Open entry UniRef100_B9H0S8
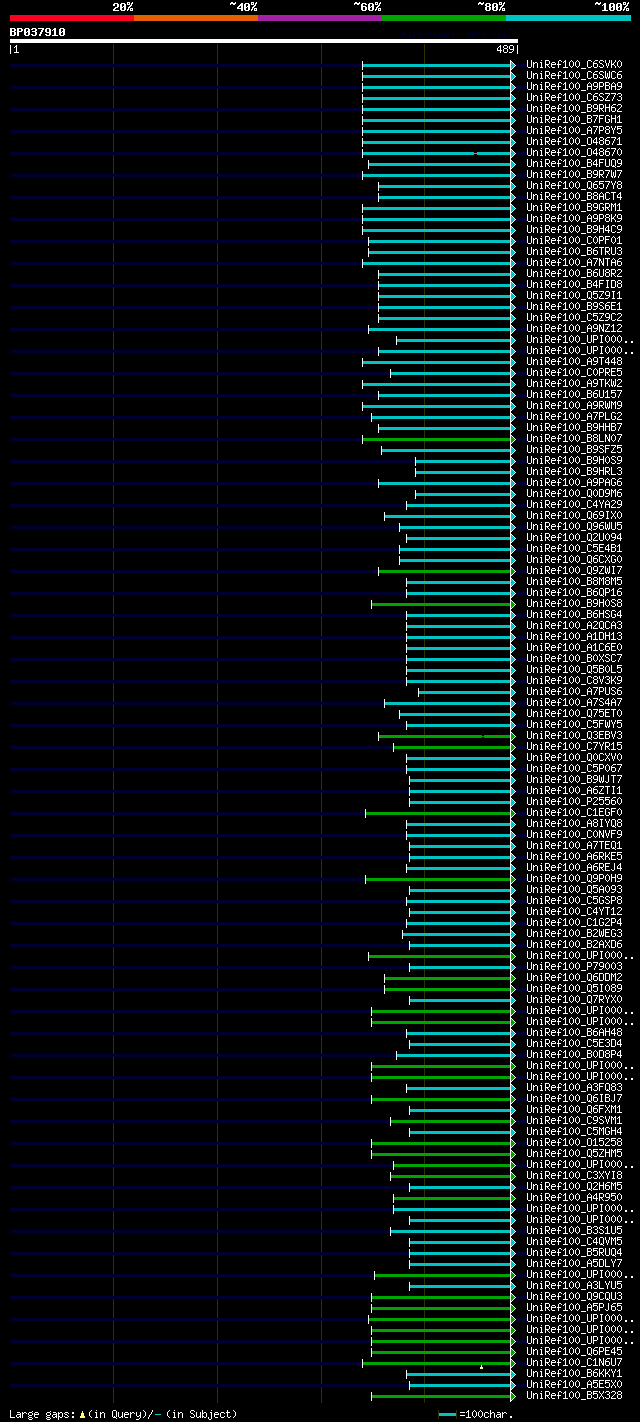 point(574,603)
